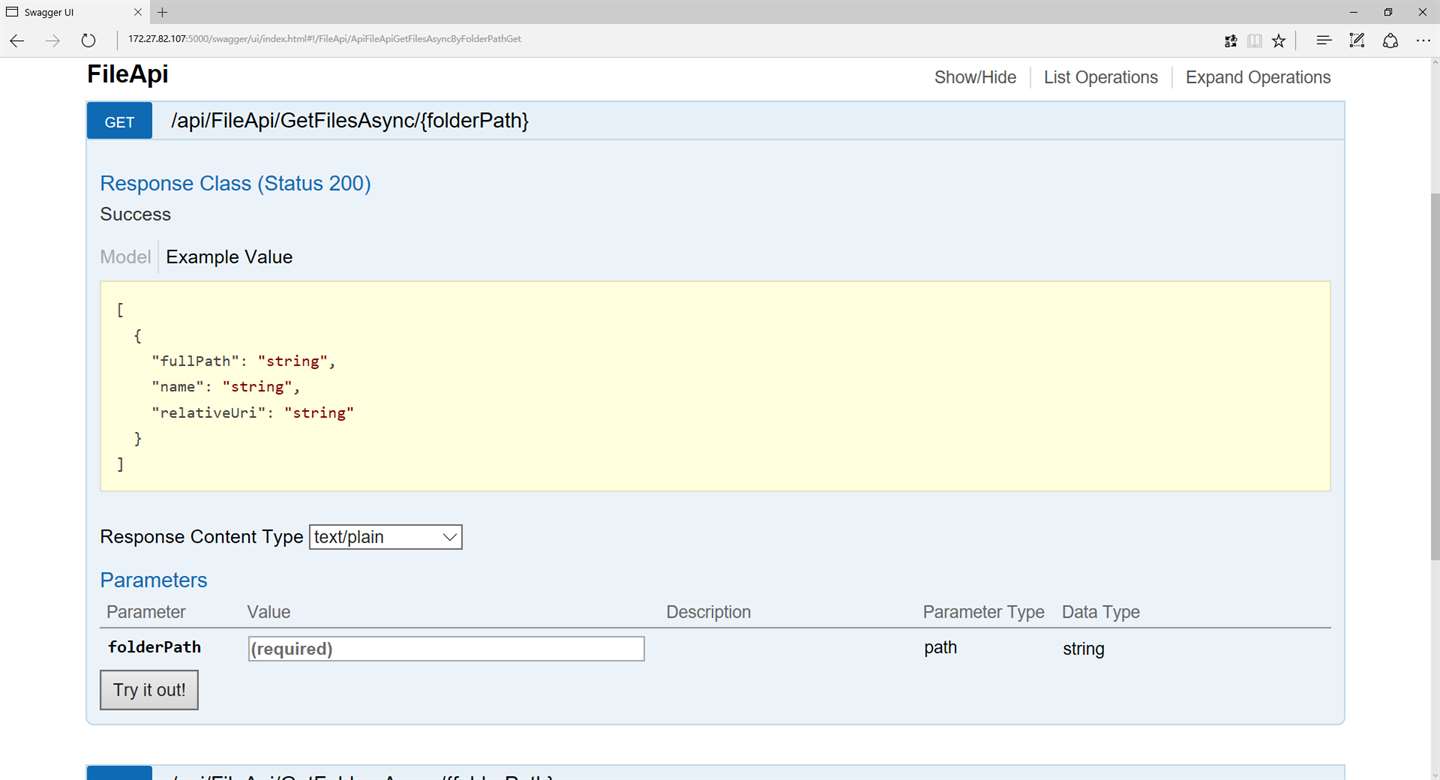The height and width of the screenshot is (780, 1440).
Task: Click the FileApi heading link
Action: tap(127, 74)
